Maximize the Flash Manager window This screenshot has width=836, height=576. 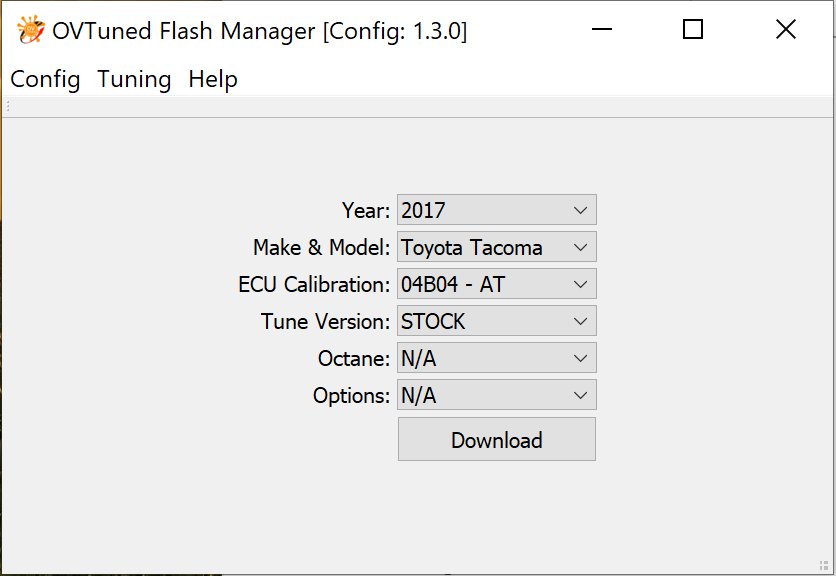(x=693, y=29)
